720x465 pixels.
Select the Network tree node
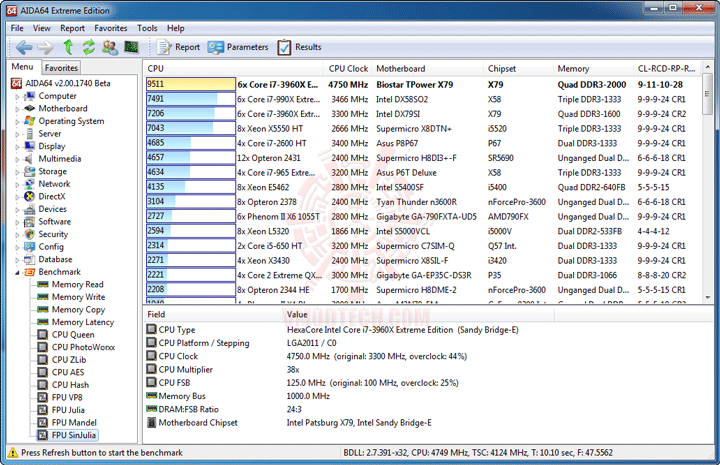(x=54, y=184)
